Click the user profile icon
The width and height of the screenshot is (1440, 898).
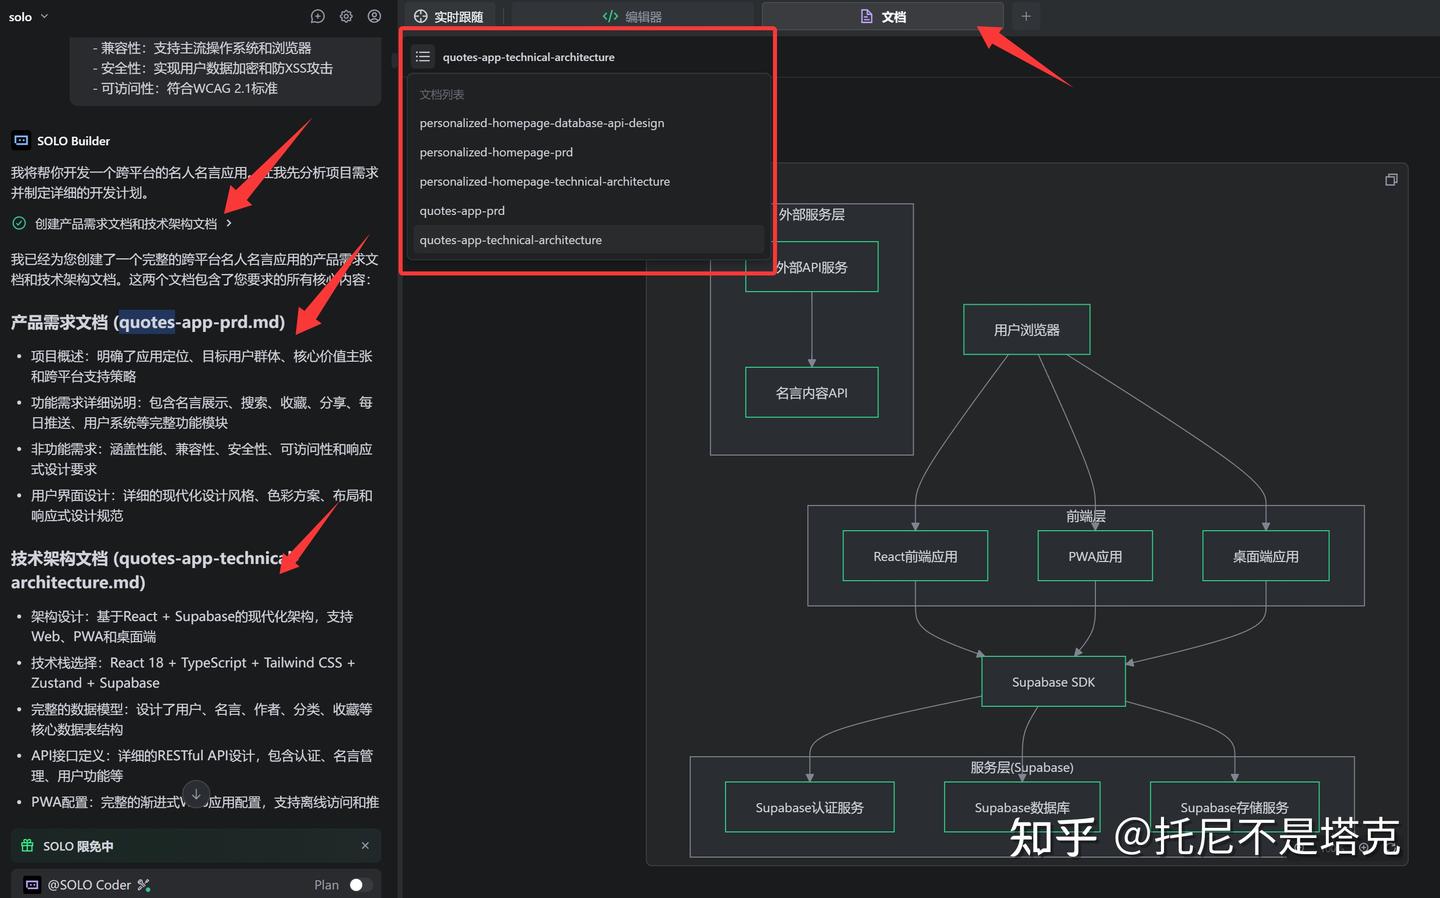(373, 16)
